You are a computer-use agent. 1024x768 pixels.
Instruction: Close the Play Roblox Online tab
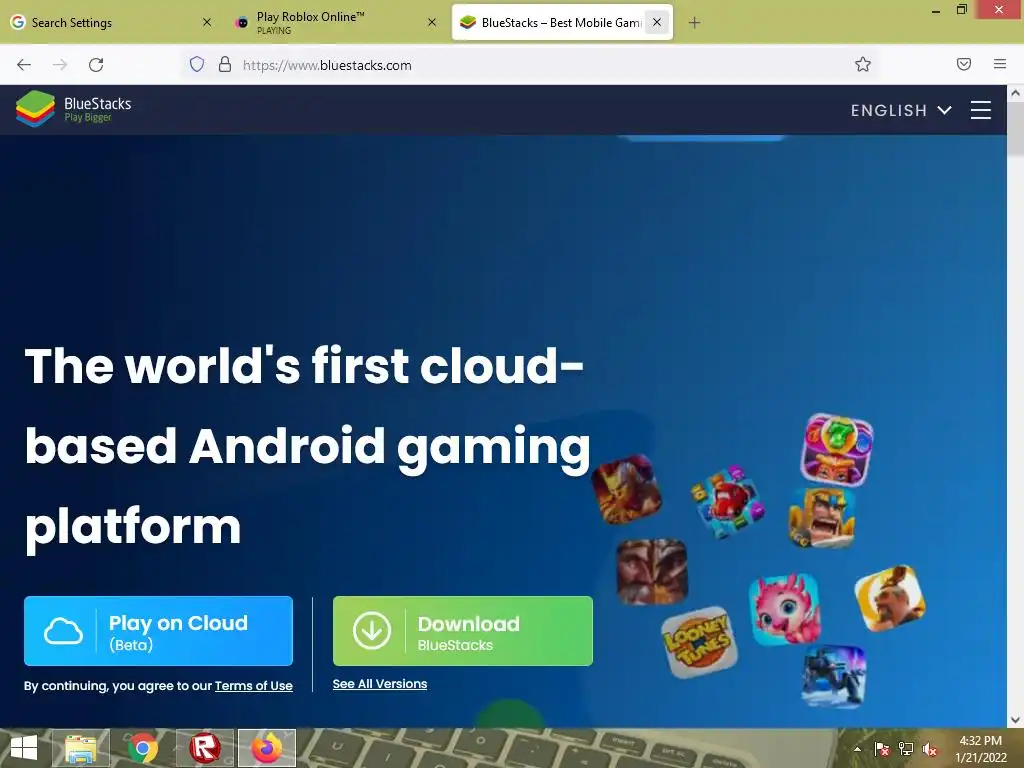coord(432,22)
